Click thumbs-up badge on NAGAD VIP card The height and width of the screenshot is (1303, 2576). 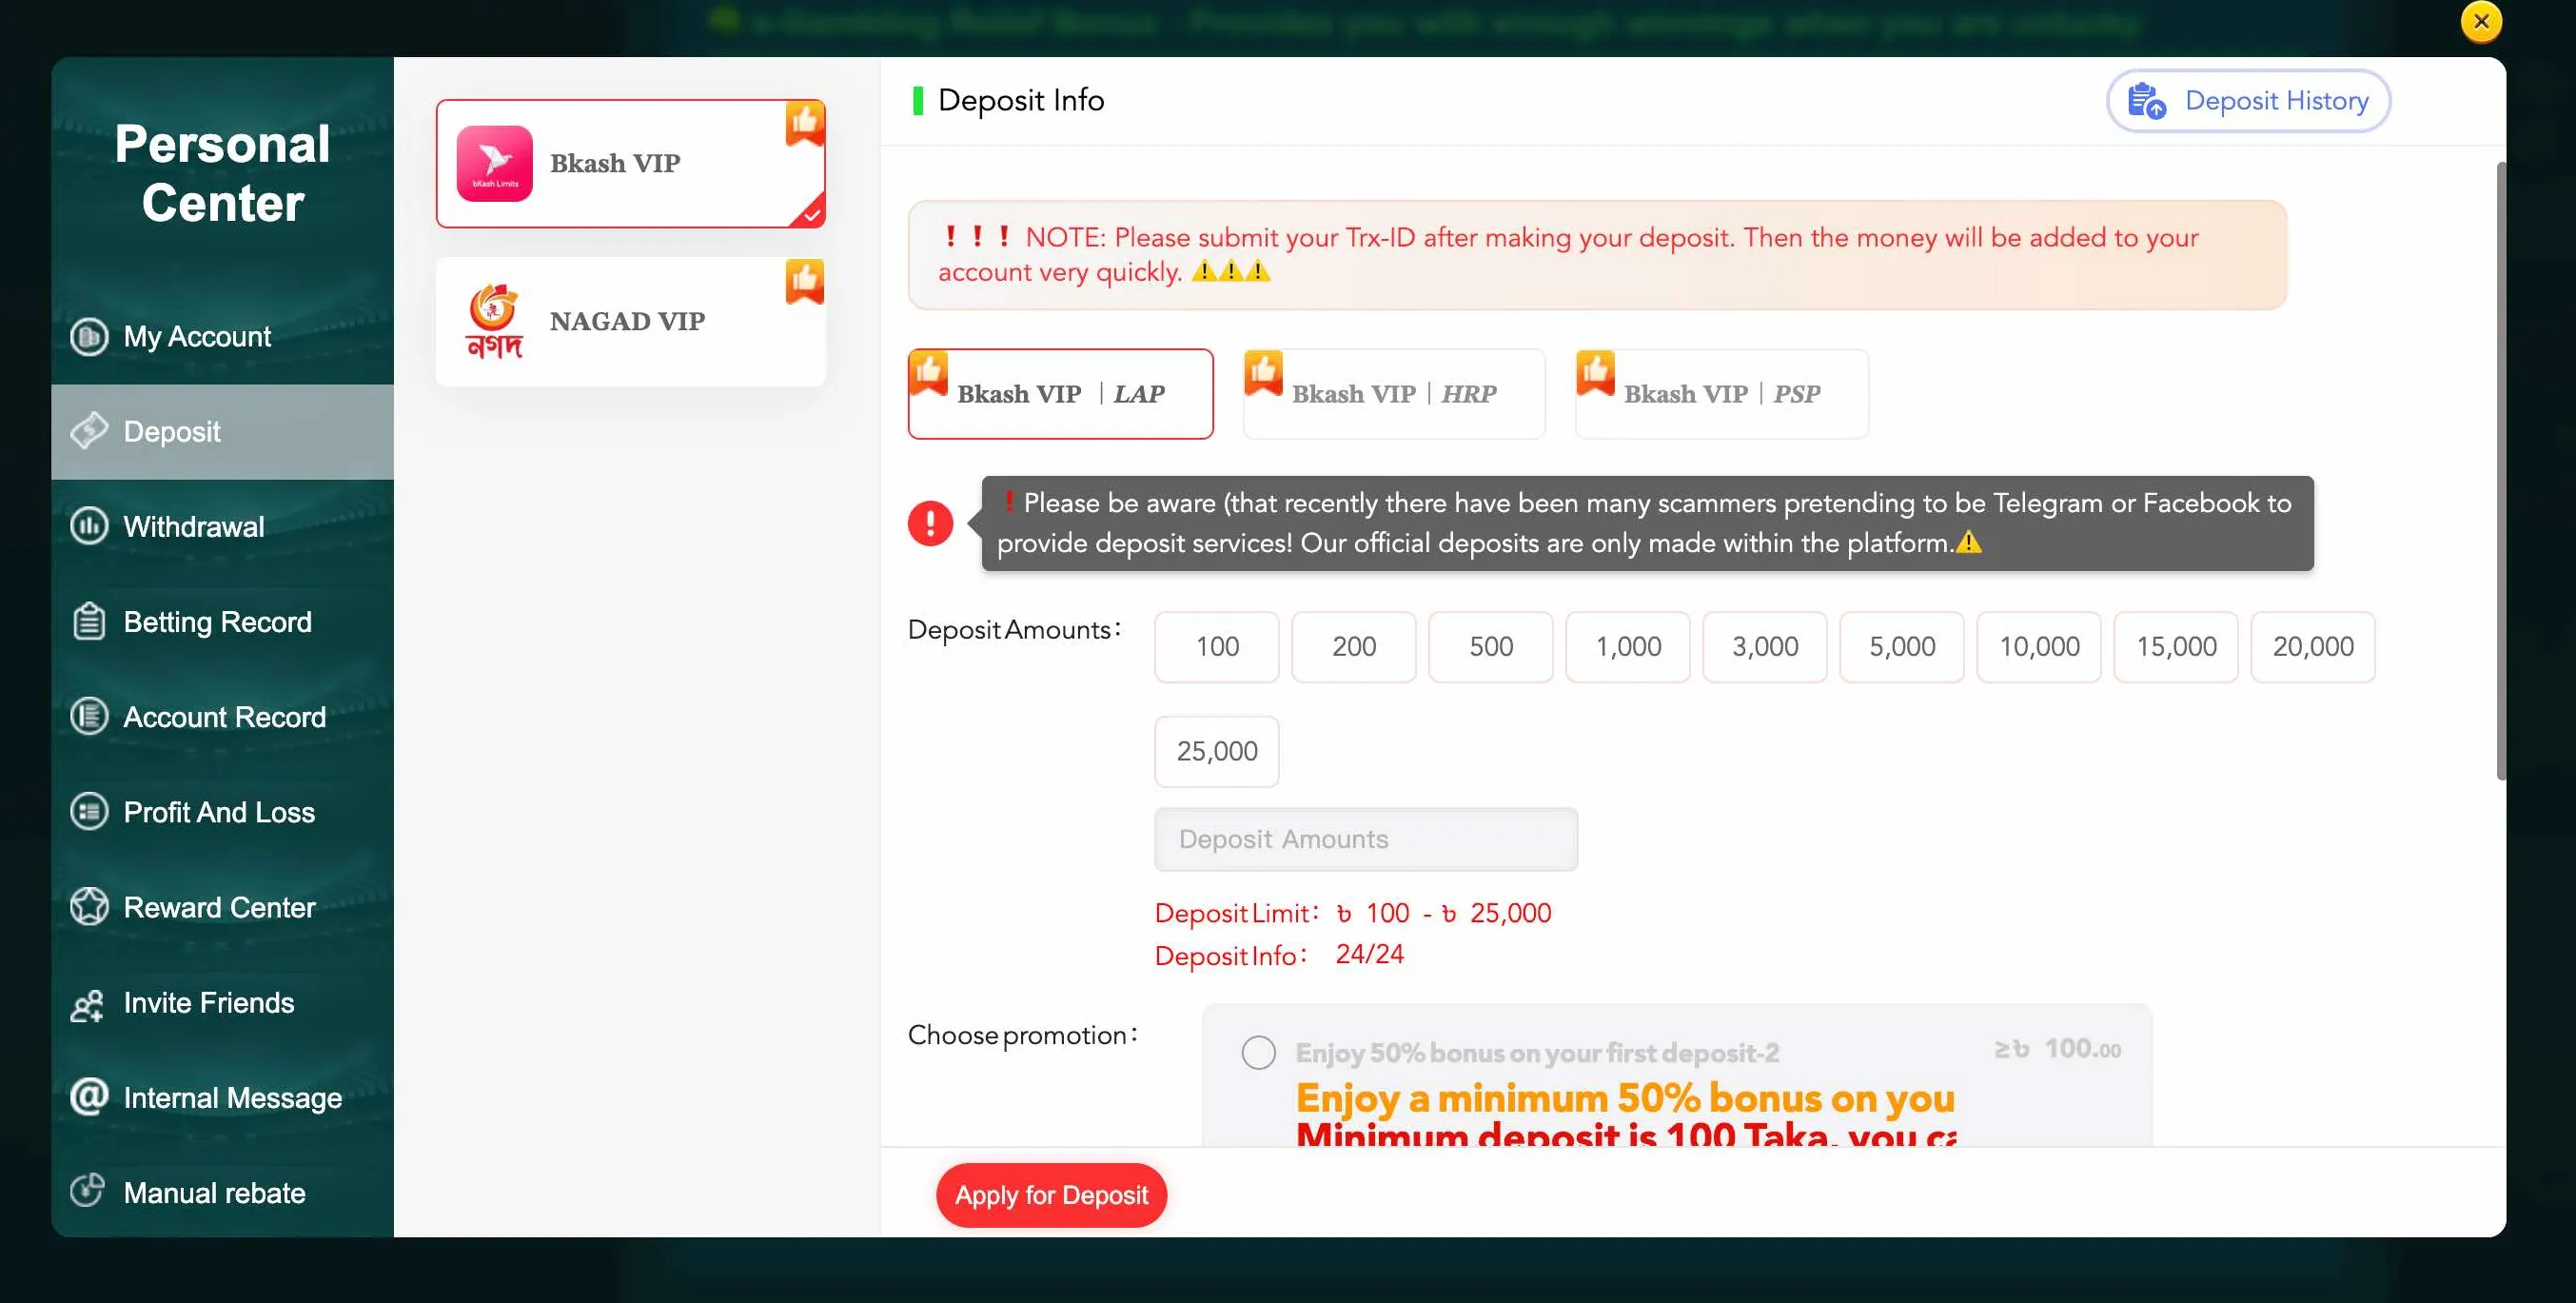click(x=805, y=281)
